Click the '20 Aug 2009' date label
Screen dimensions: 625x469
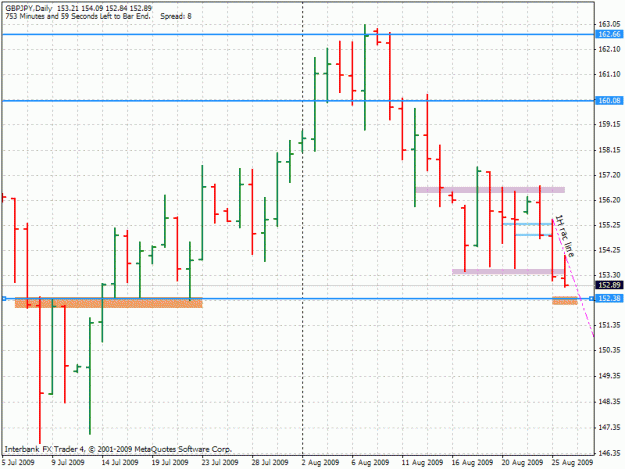(522, 463)
